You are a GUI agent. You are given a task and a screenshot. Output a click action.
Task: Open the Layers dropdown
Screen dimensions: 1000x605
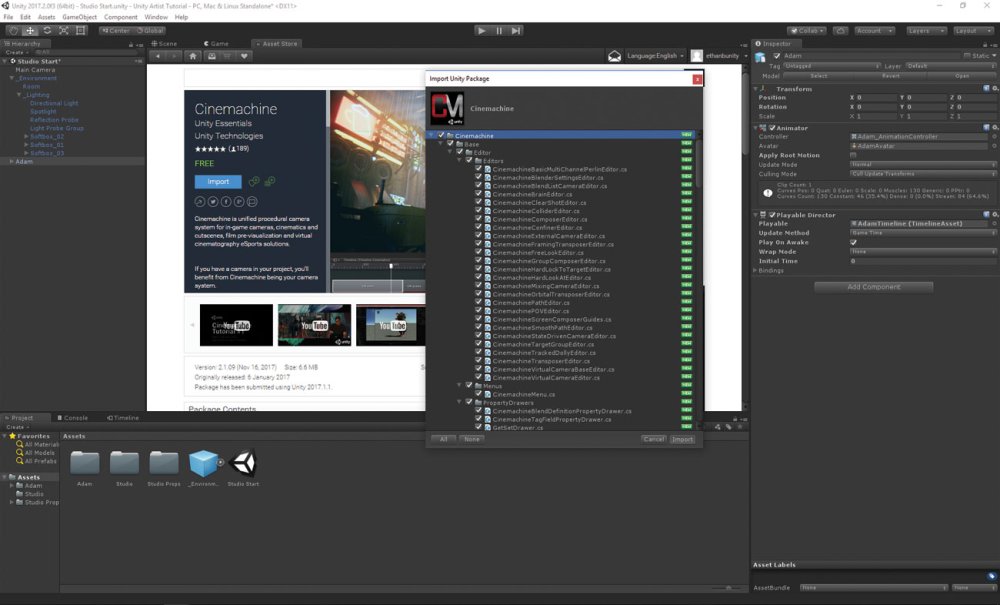click(925, 31)
